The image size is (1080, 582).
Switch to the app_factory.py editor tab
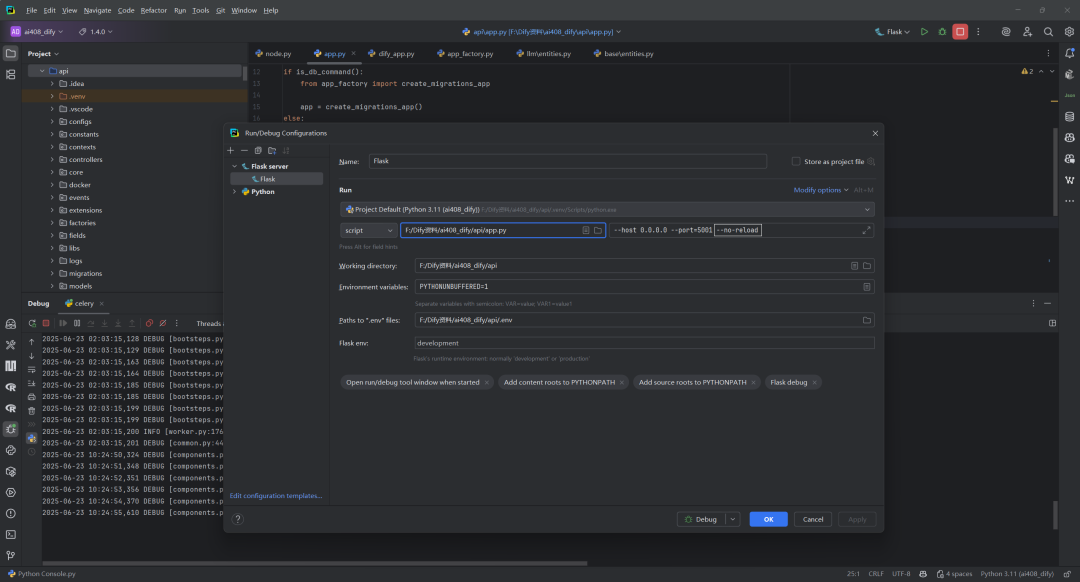[466, 54]
